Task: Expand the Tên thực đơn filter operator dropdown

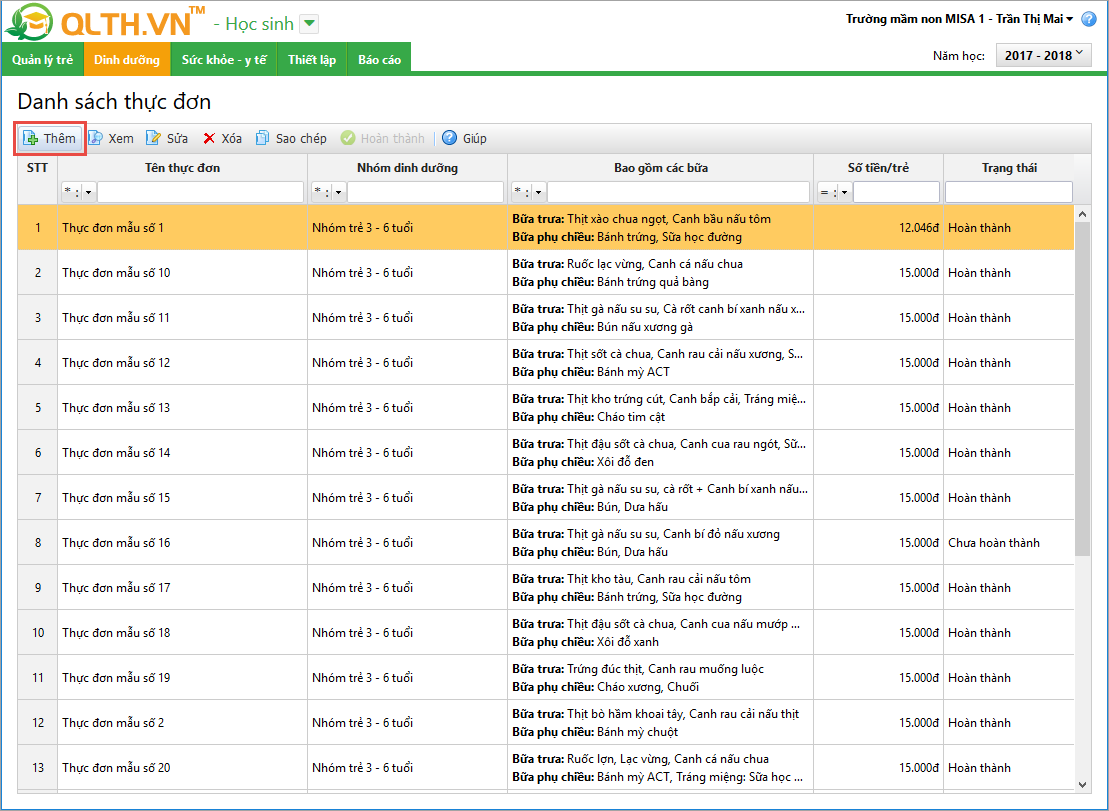Action: point(88,192)
